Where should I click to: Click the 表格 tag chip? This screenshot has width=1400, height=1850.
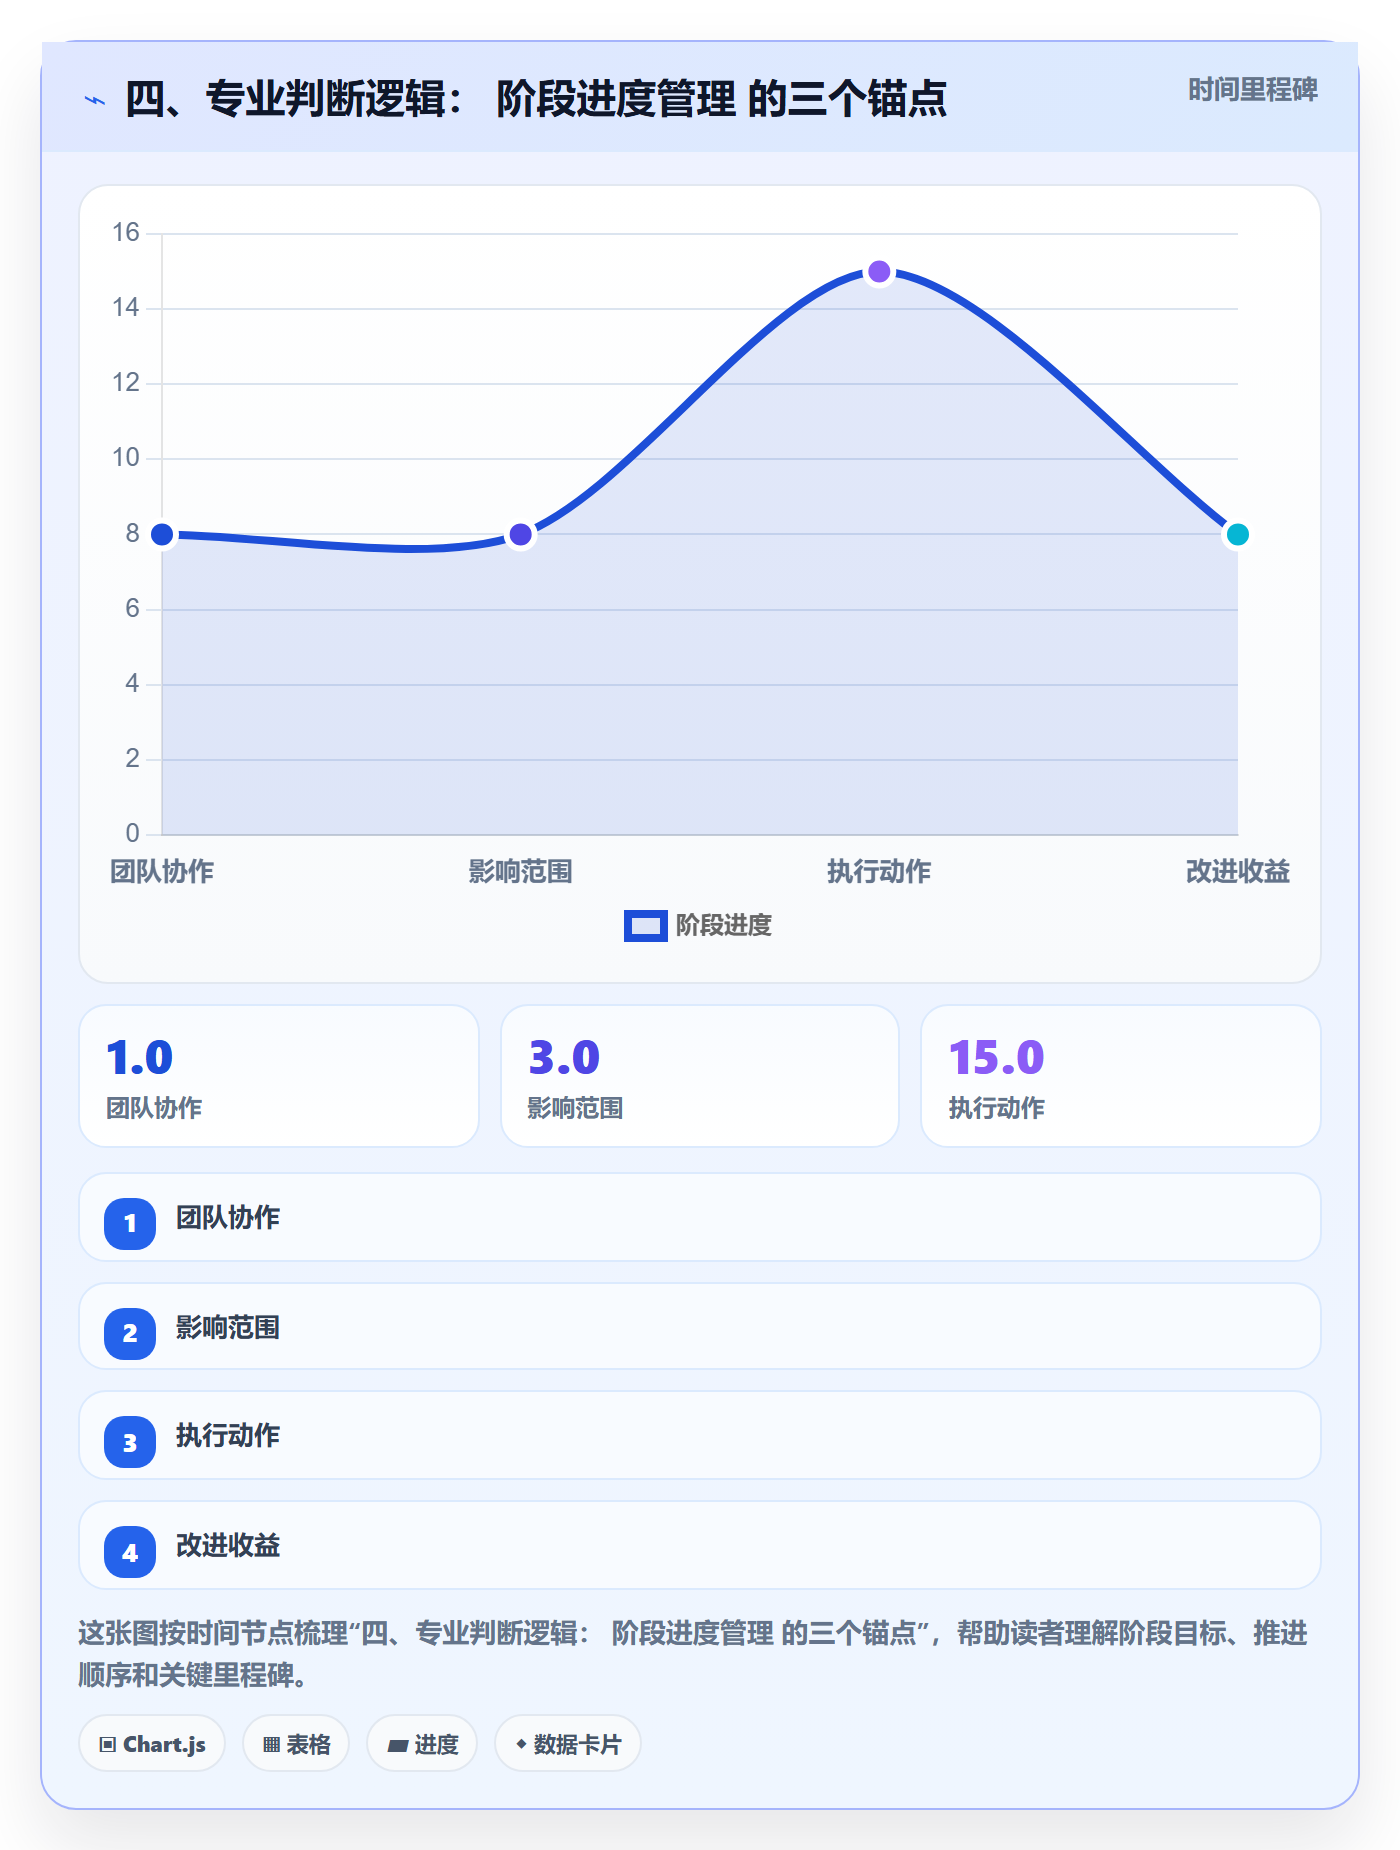point(296,1744)
